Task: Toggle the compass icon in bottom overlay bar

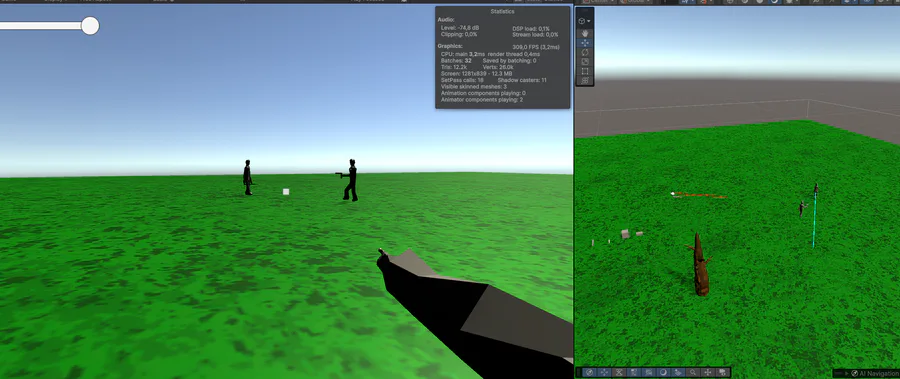Action: tap(589, 372)
